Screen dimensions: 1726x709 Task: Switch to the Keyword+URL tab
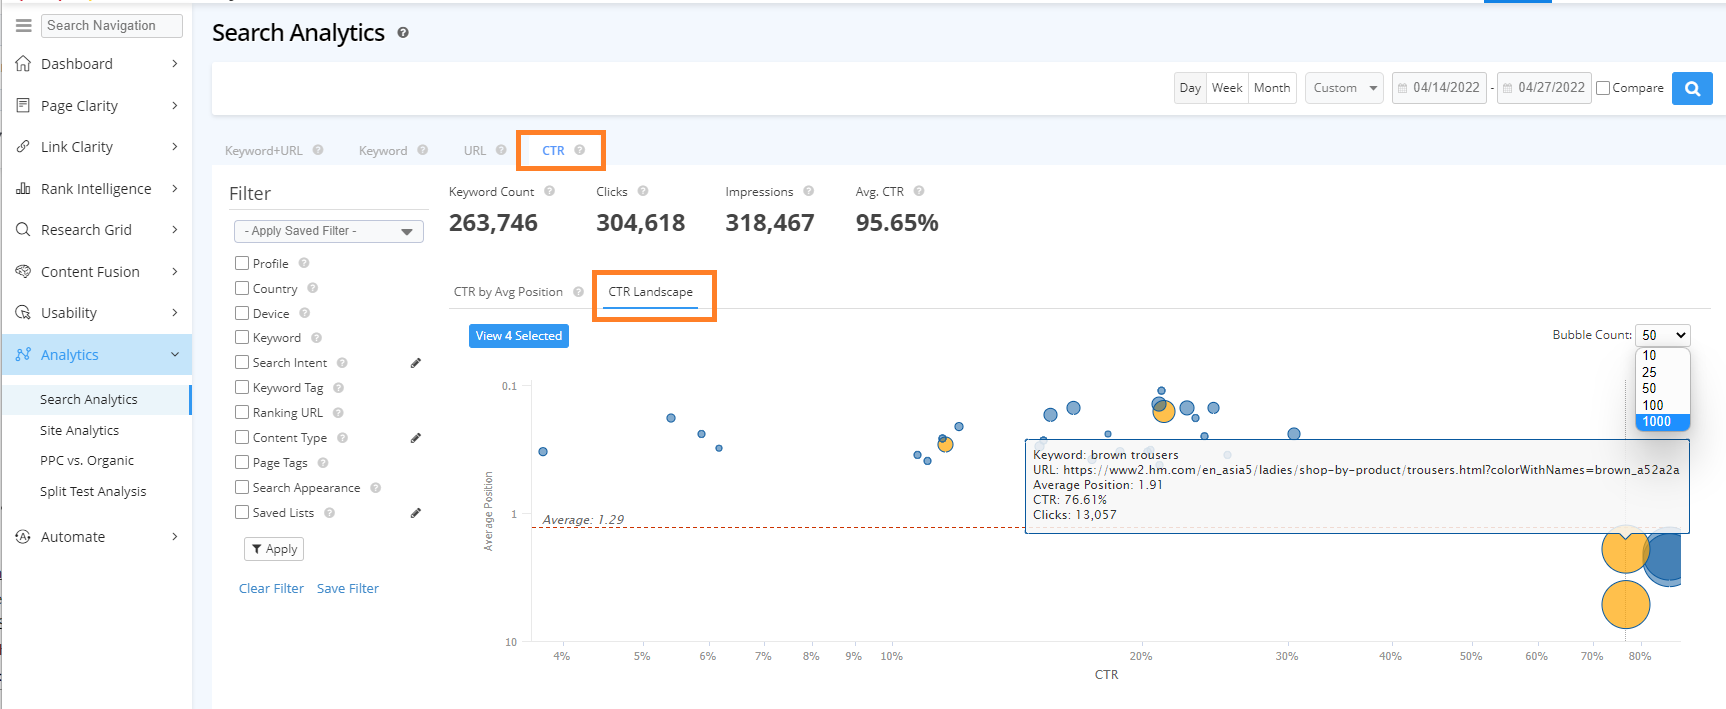(263, 151)
